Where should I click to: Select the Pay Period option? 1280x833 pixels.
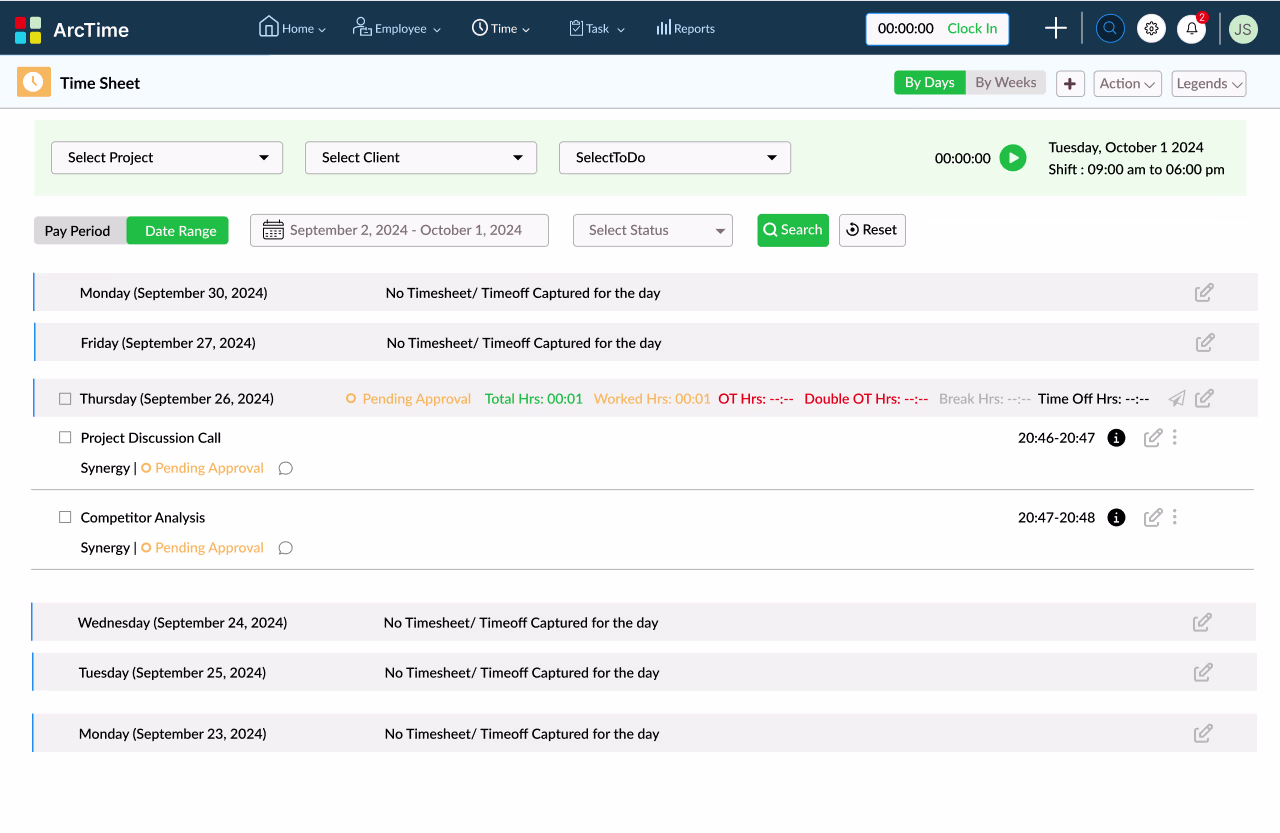tap(78, 231)
